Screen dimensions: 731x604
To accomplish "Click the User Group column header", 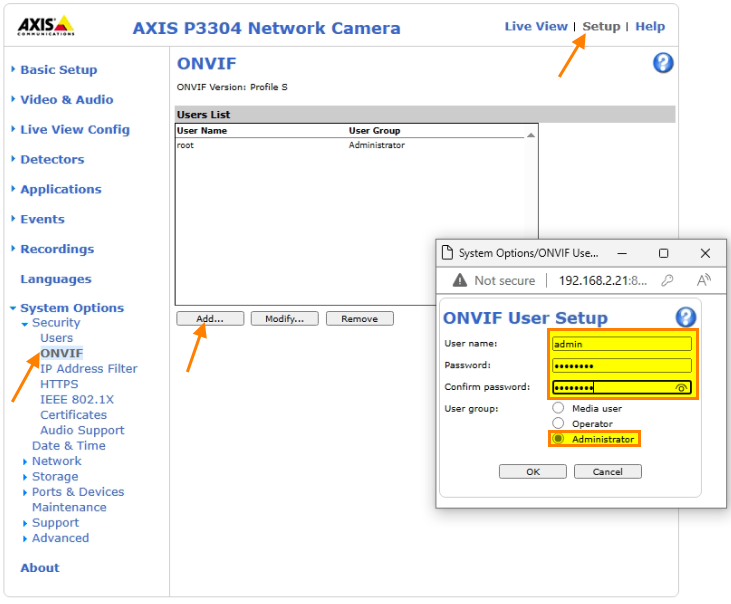I will 374,130.
